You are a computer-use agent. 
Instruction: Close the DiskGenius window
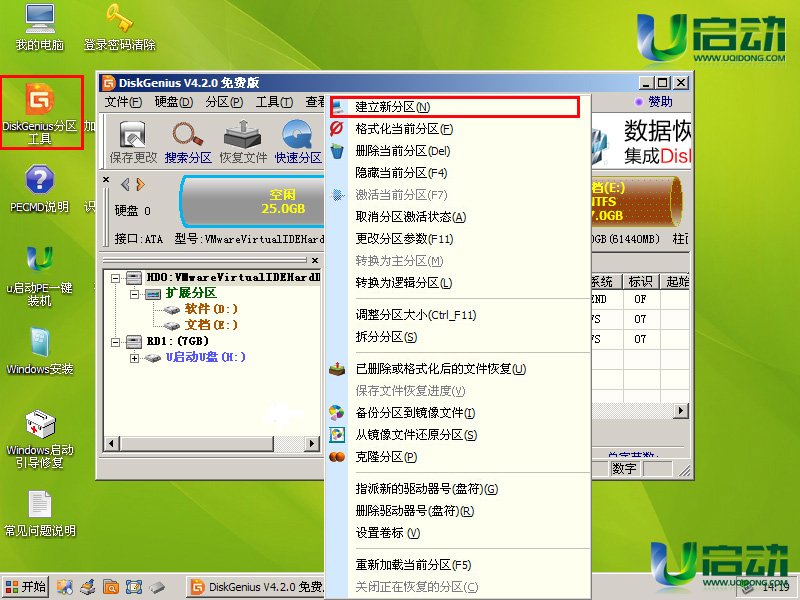click(681, 83)
